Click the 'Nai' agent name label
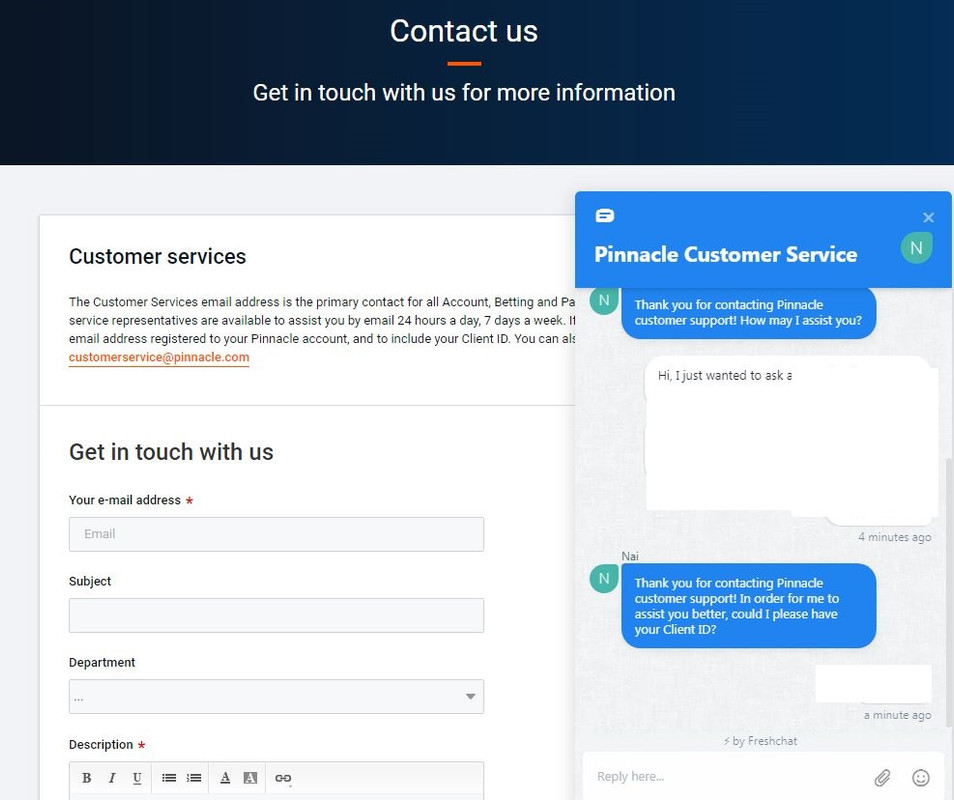Image resolution: width=954 pixels, height=800 pixels. coord(630,556)
